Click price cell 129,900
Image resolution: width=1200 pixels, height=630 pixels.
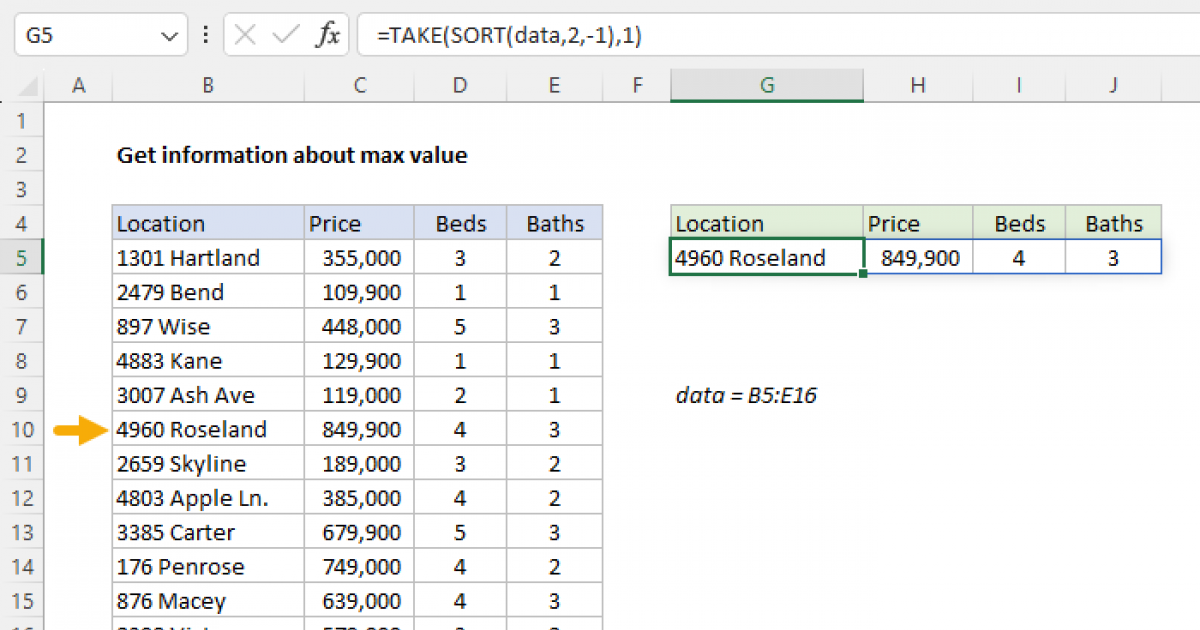(359, 361)
